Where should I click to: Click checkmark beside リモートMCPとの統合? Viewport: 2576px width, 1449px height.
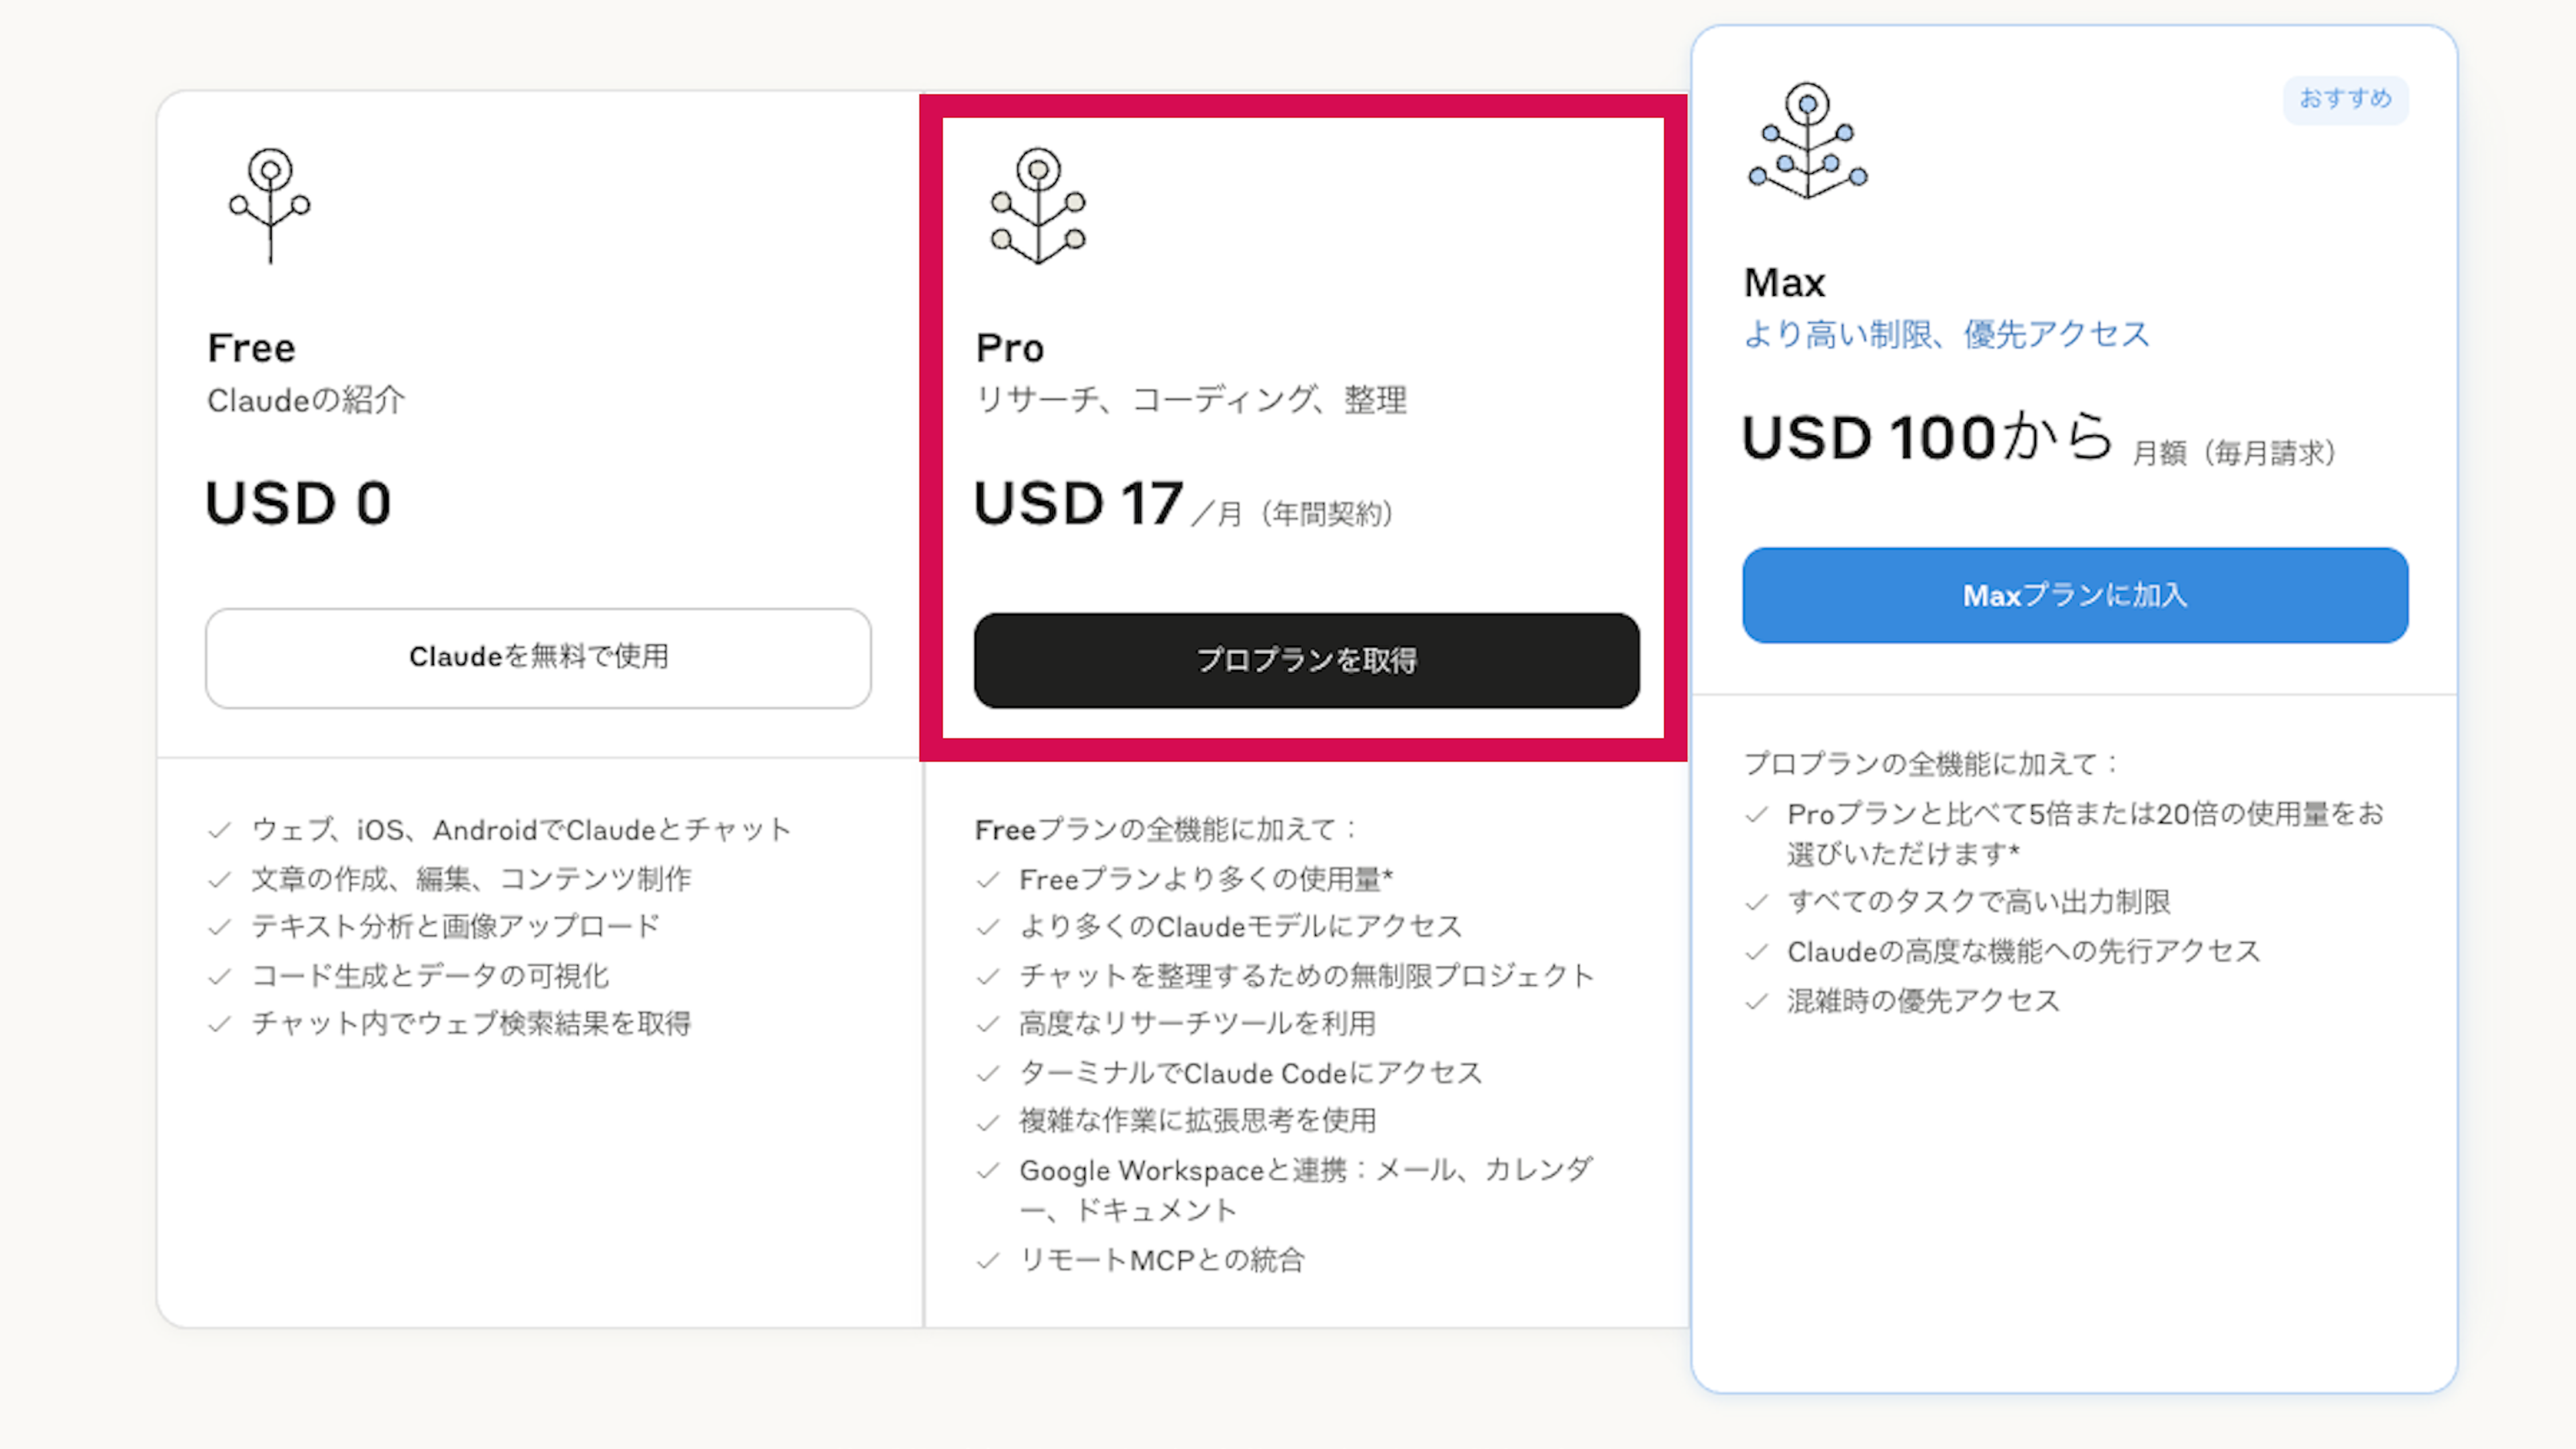(988, 1261)
